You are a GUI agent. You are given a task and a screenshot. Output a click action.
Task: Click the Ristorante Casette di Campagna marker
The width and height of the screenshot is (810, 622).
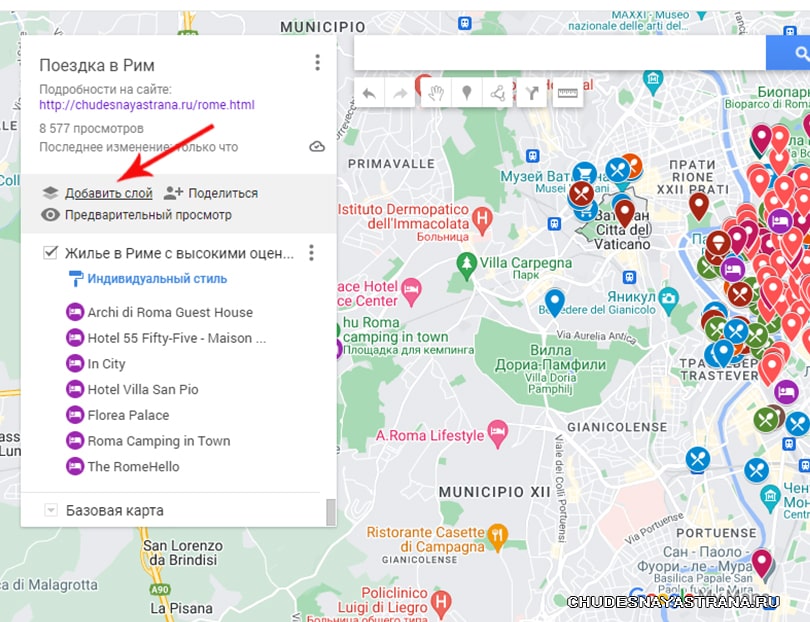497,537
